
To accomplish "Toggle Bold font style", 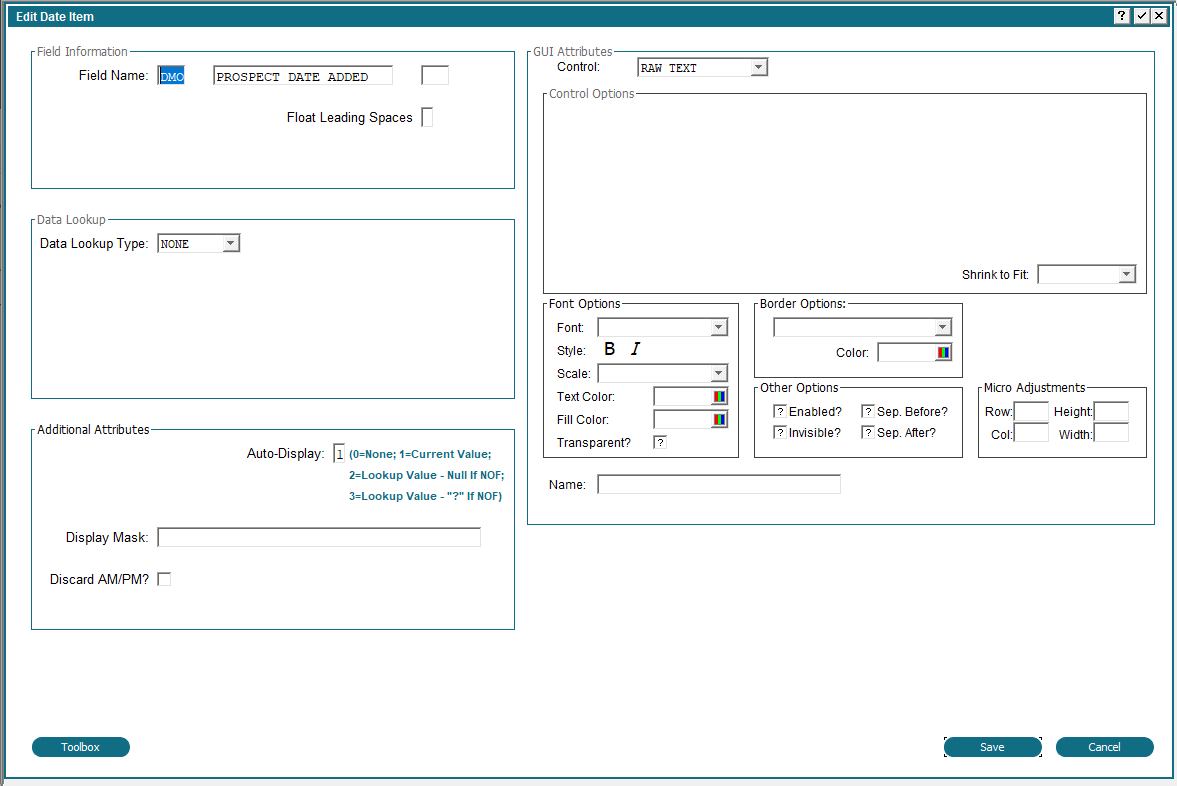I will coord(610,349).
